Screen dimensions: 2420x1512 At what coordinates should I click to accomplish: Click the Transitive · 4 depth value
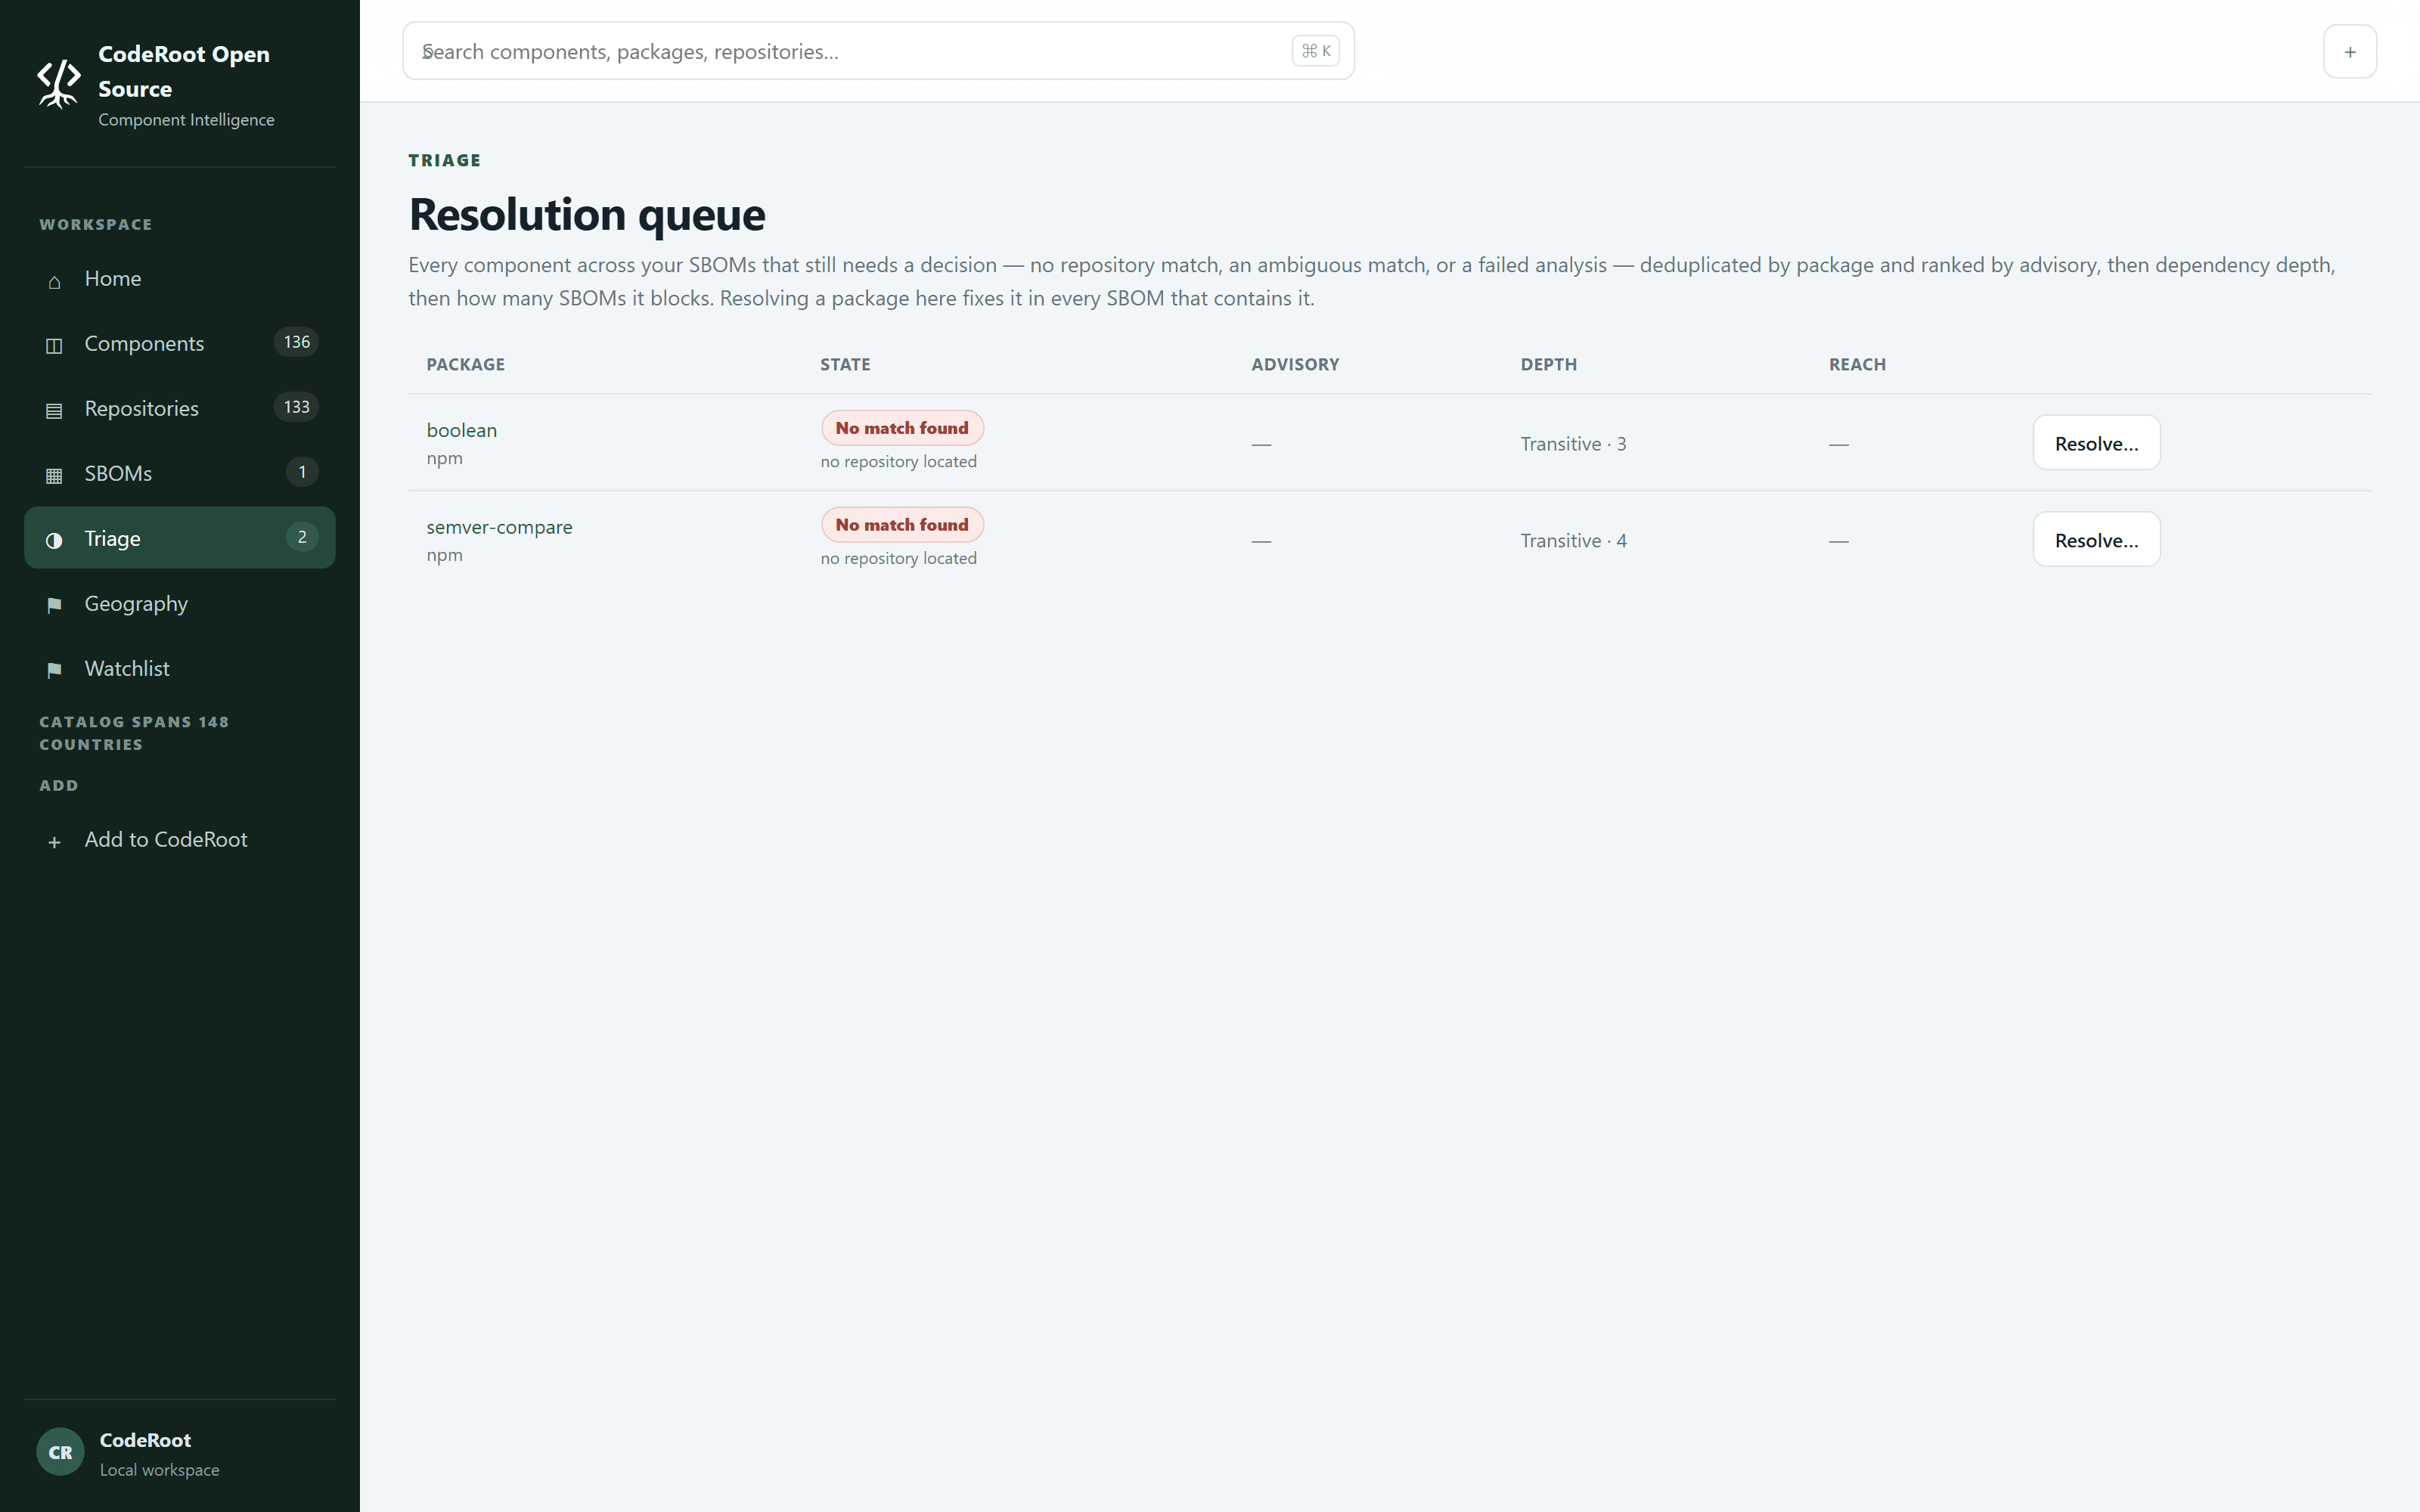point(1573,541)
